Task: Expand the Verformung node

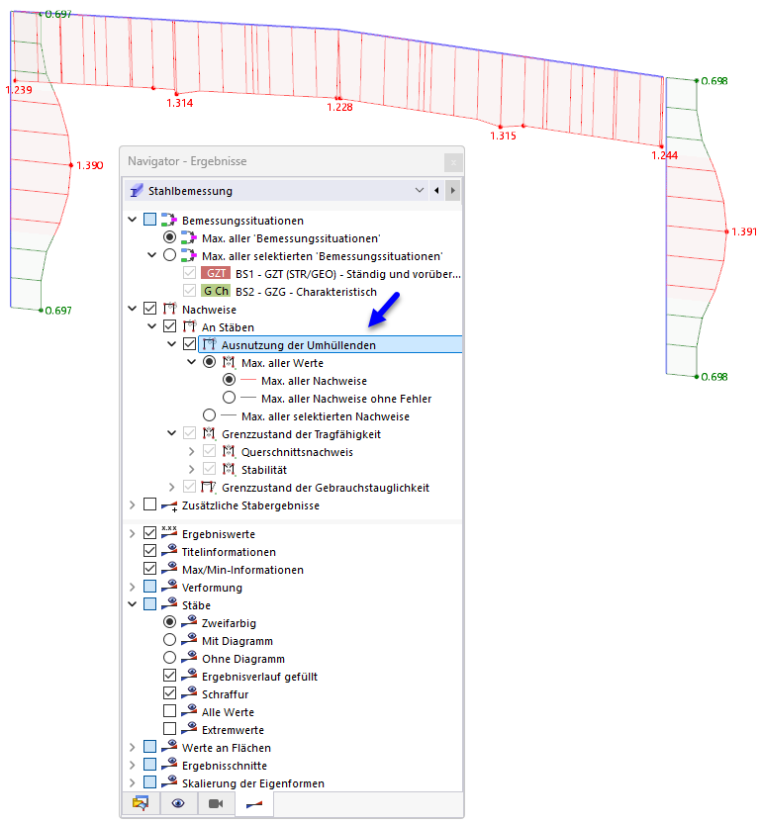Action: (132, 587)
